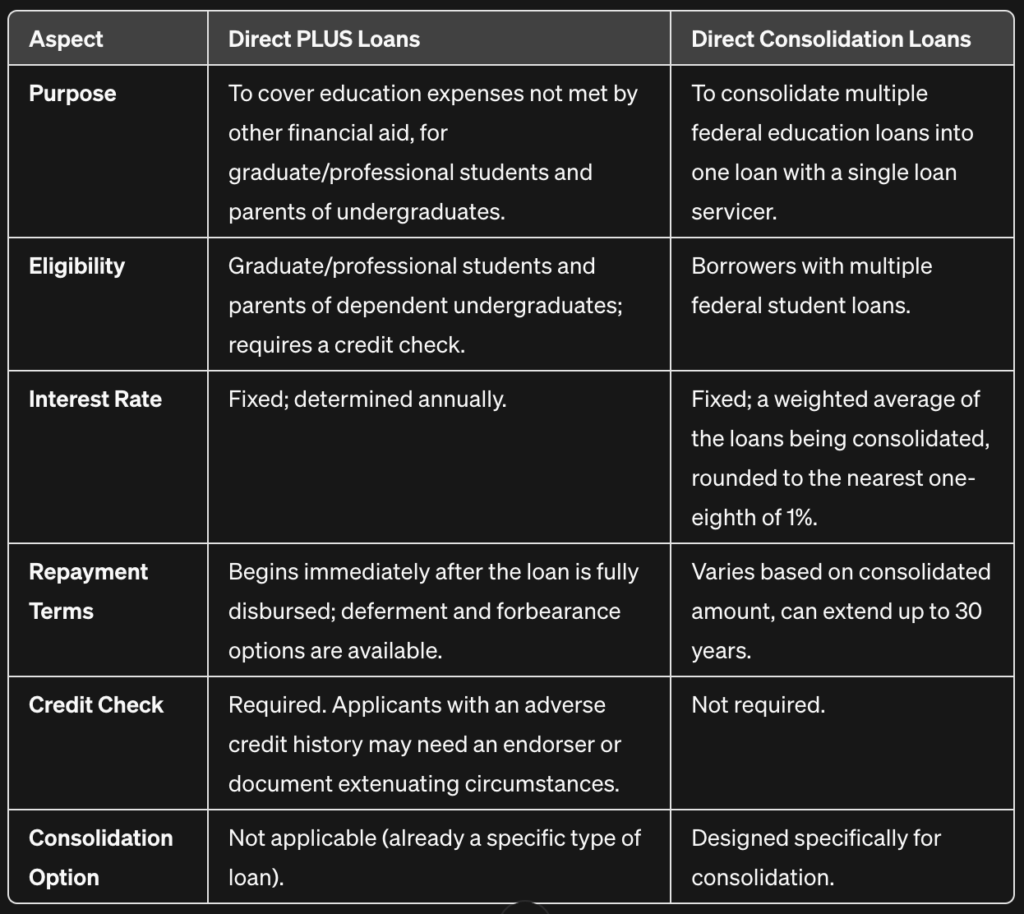Image resolution: width=1024 pixels, height=914 pixels.
Task: Click the Direct PLUS Loans column header
Action: click(x=324, y=39)
